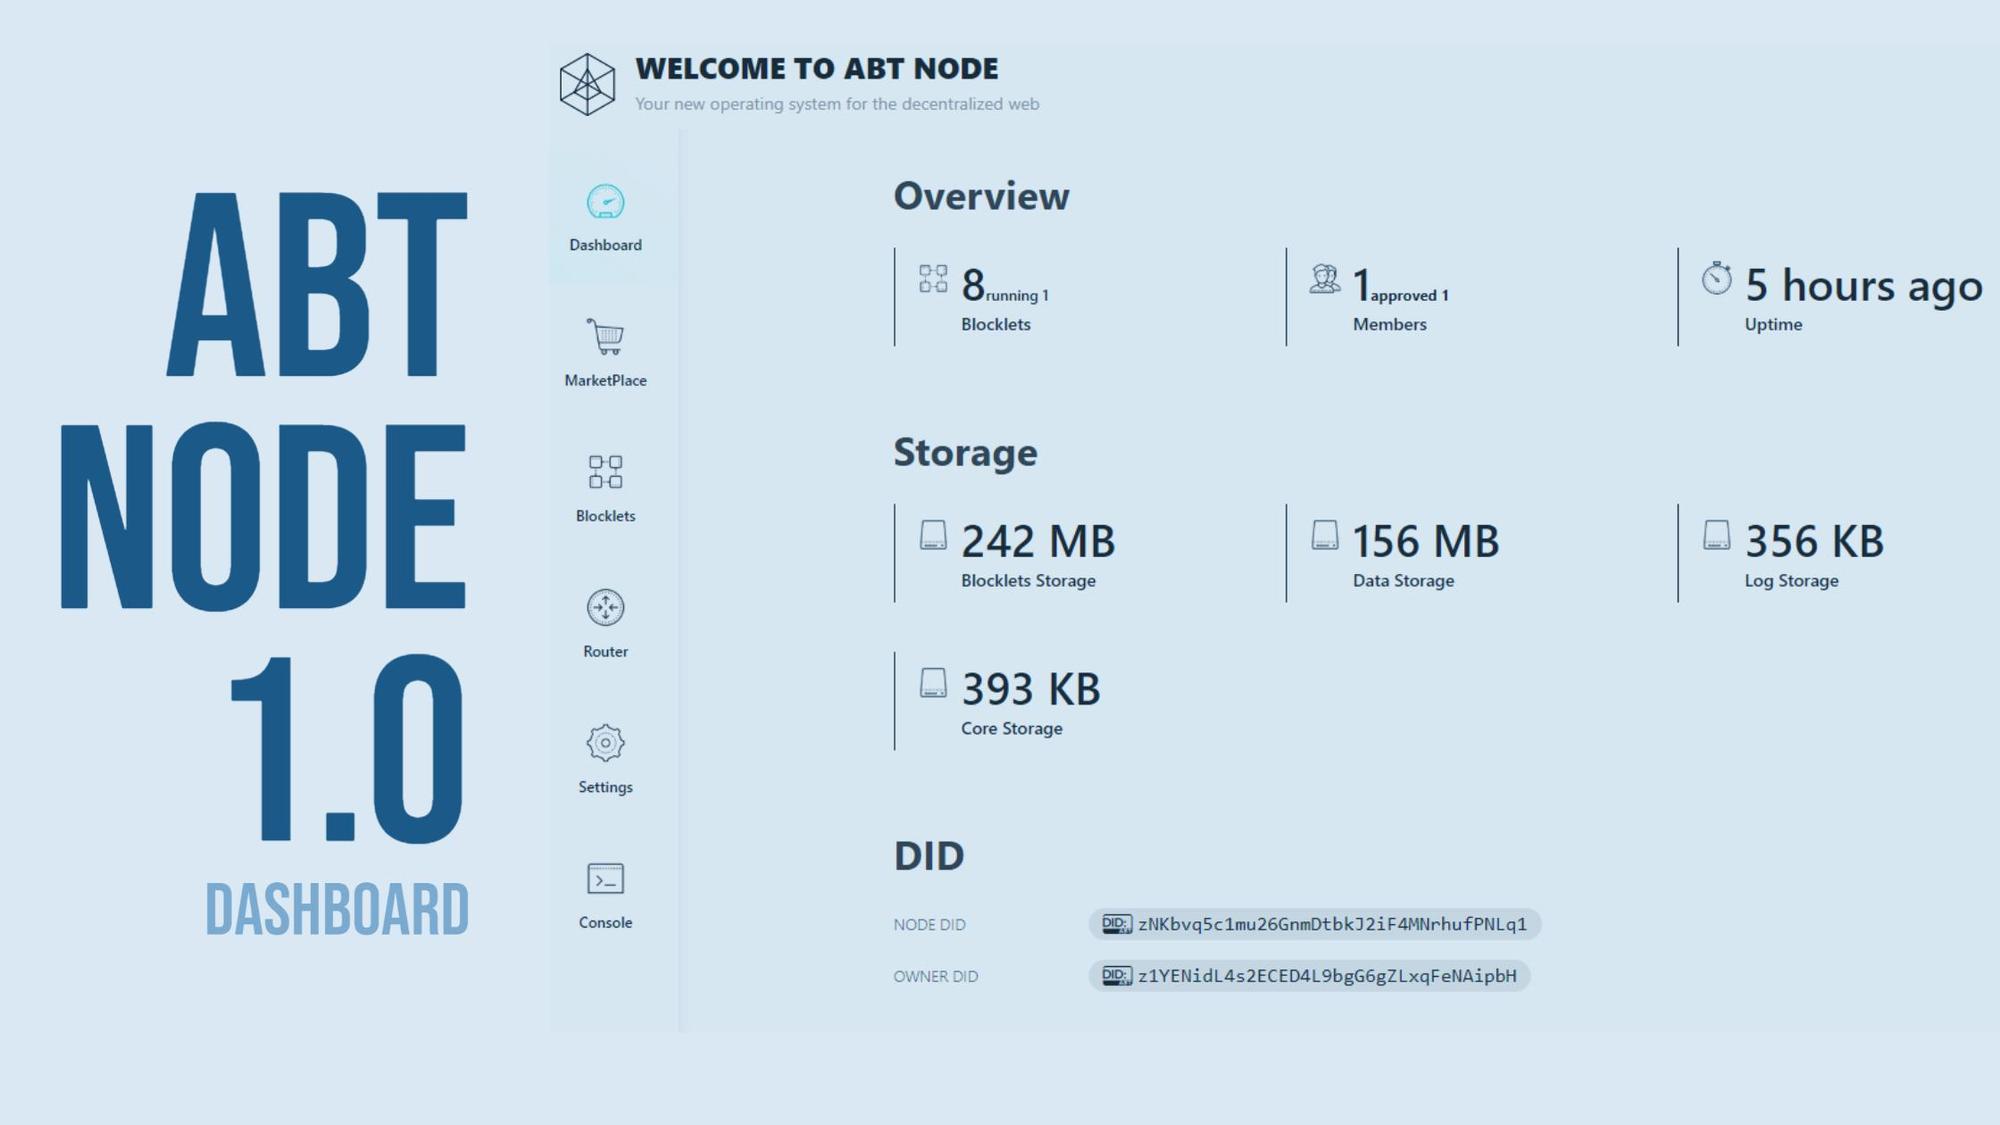Click the ABT Node logo icon

pyautogui.click(x=587, y=84)
